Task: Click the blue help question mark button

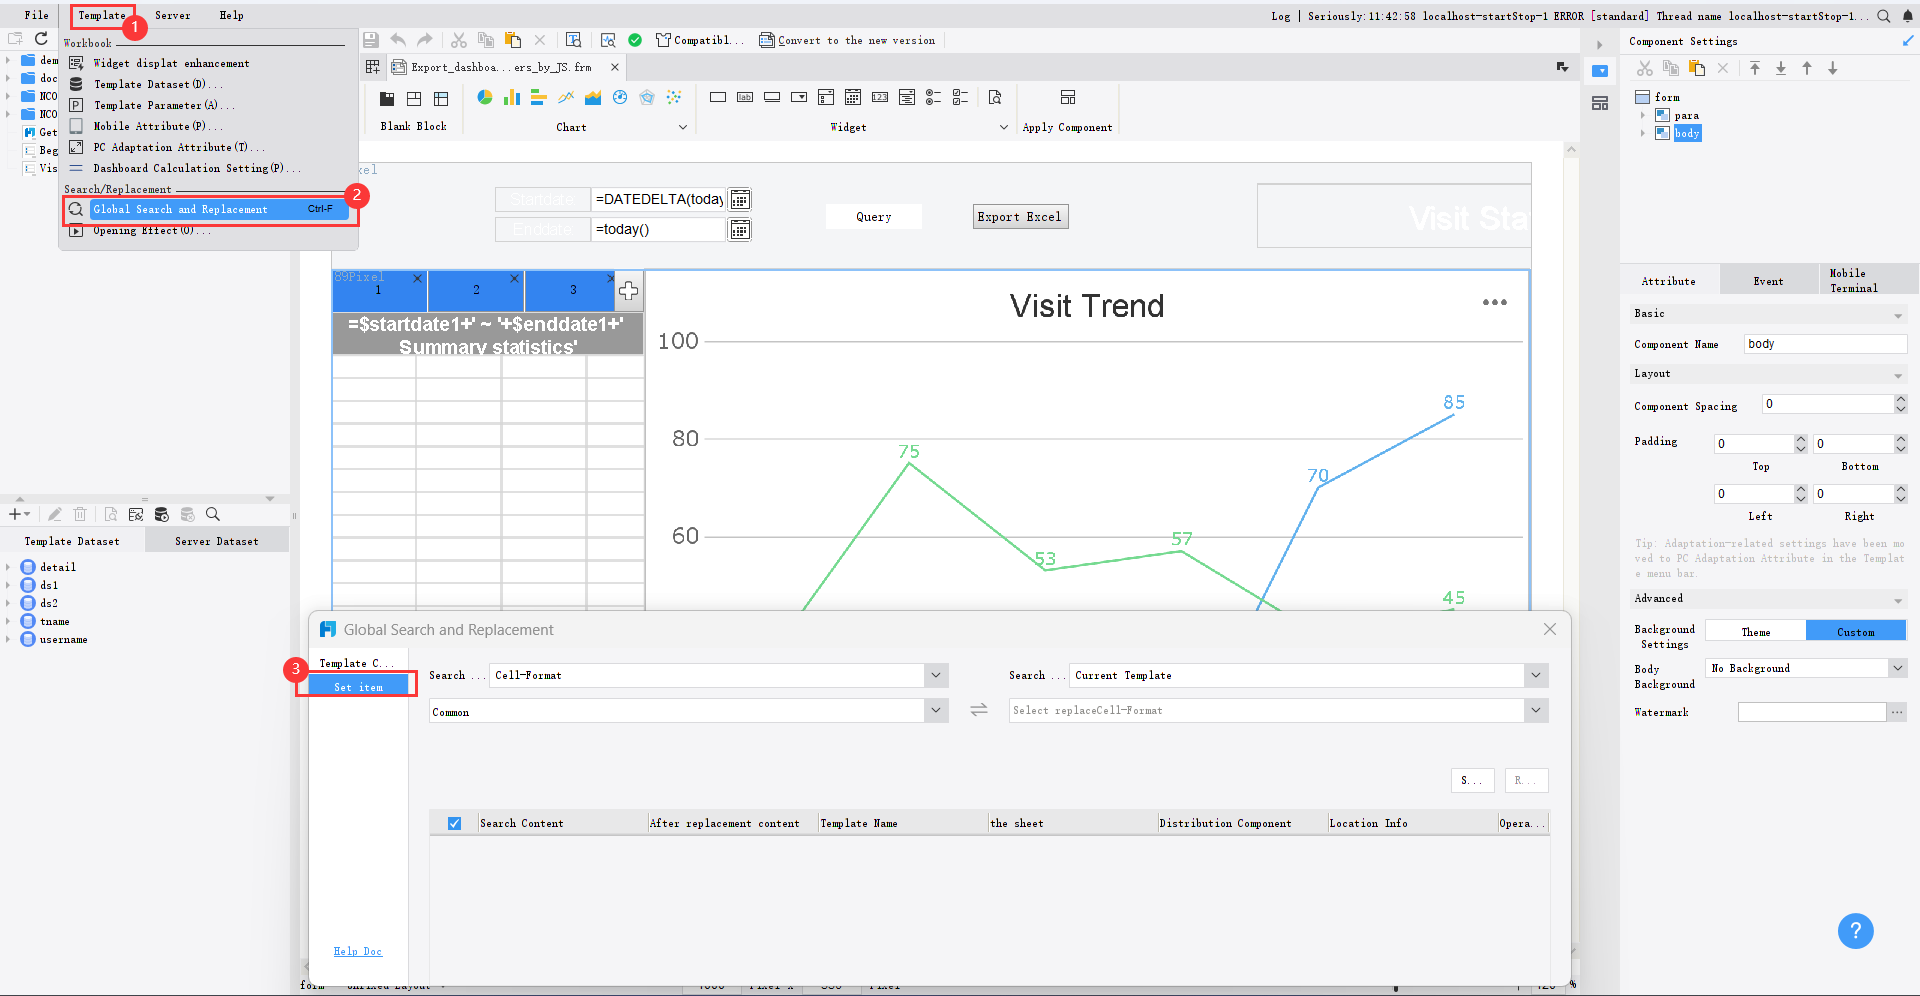Action: [1855, 931]
